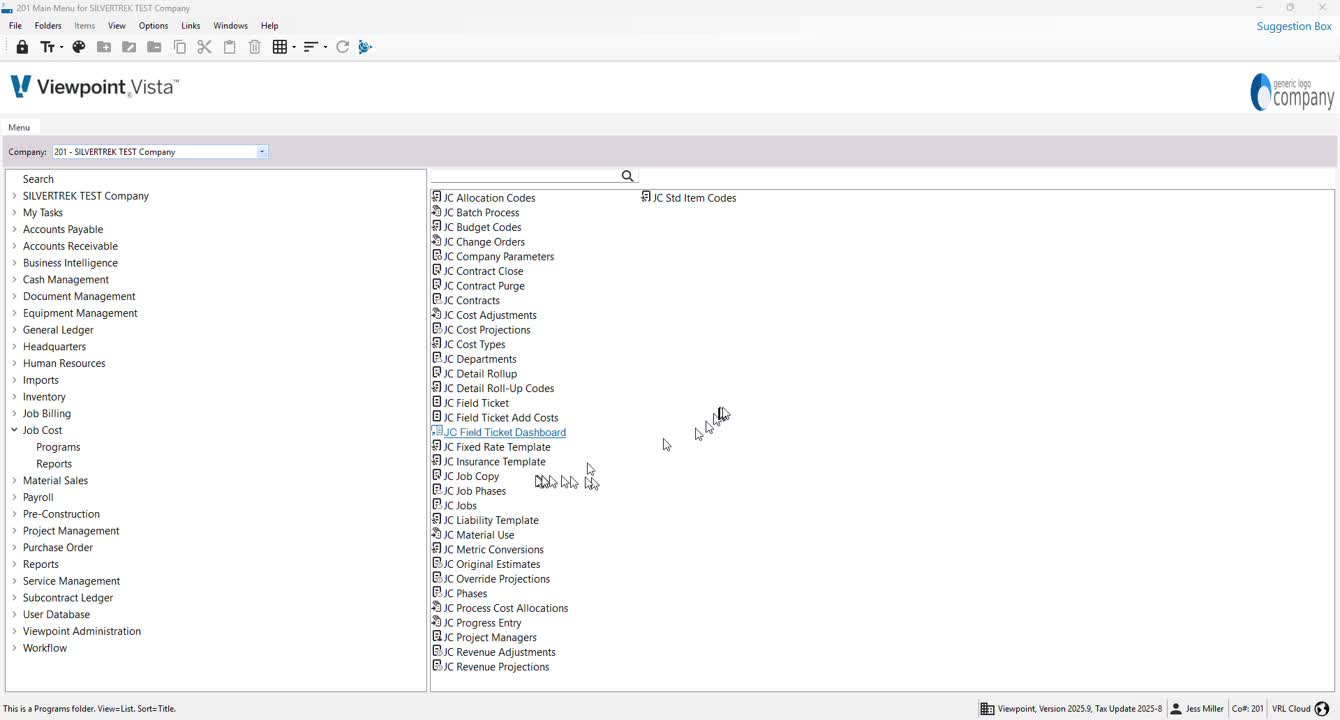Open the Options menu
Screen dimensions: 1340x720
[153, 26]
